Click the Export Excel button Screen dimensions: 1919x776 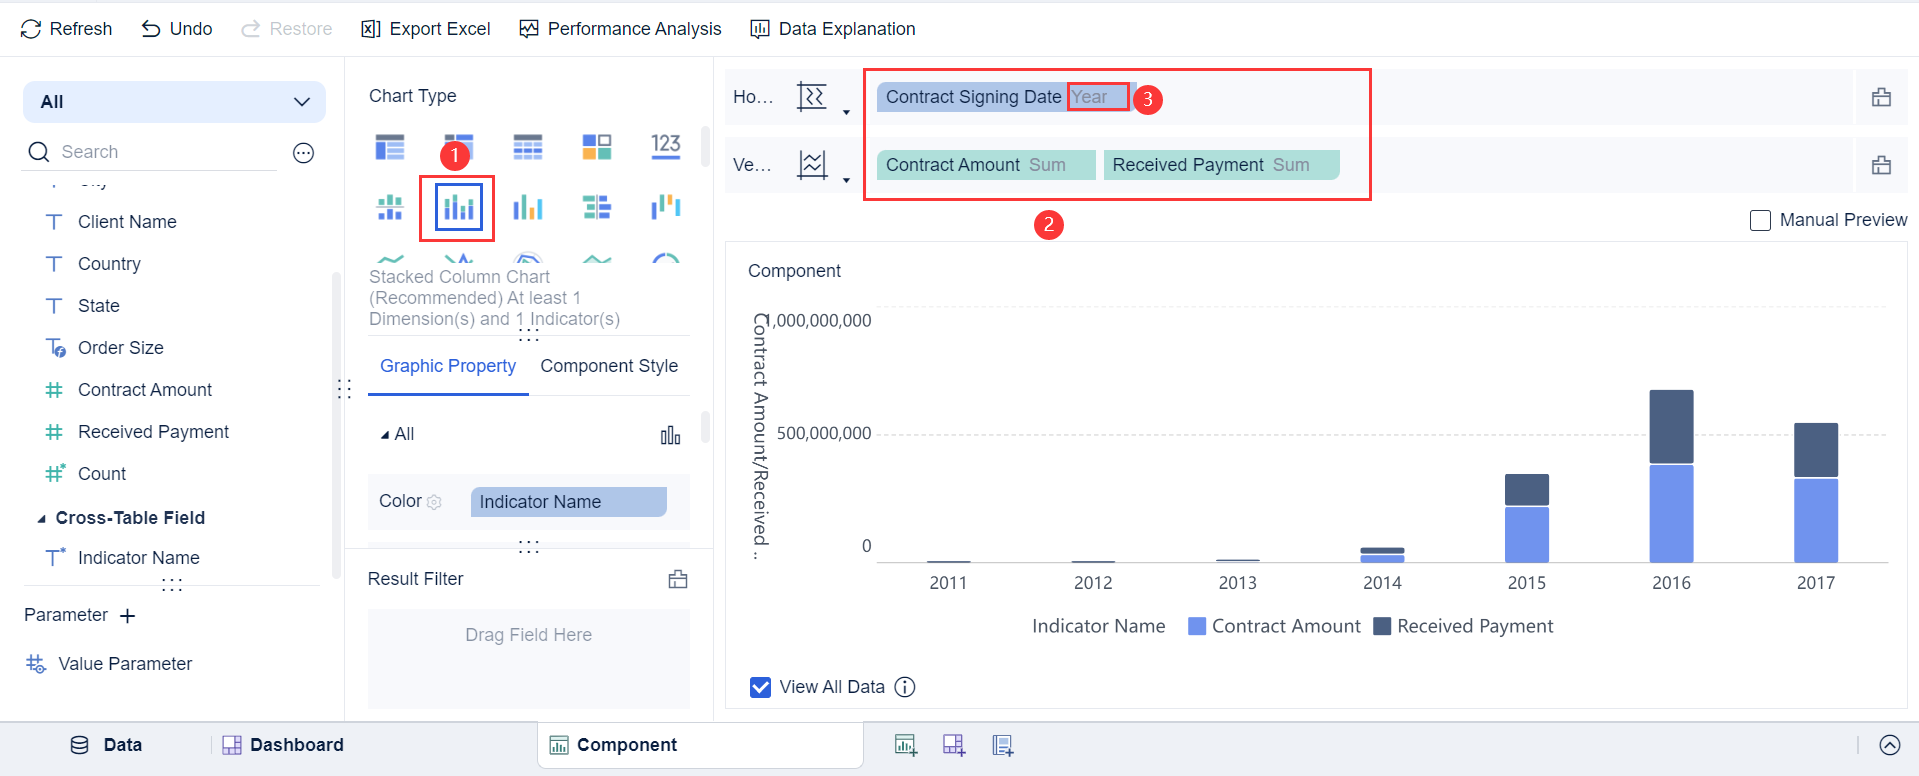pyautogui.click(x=426, y=29)
